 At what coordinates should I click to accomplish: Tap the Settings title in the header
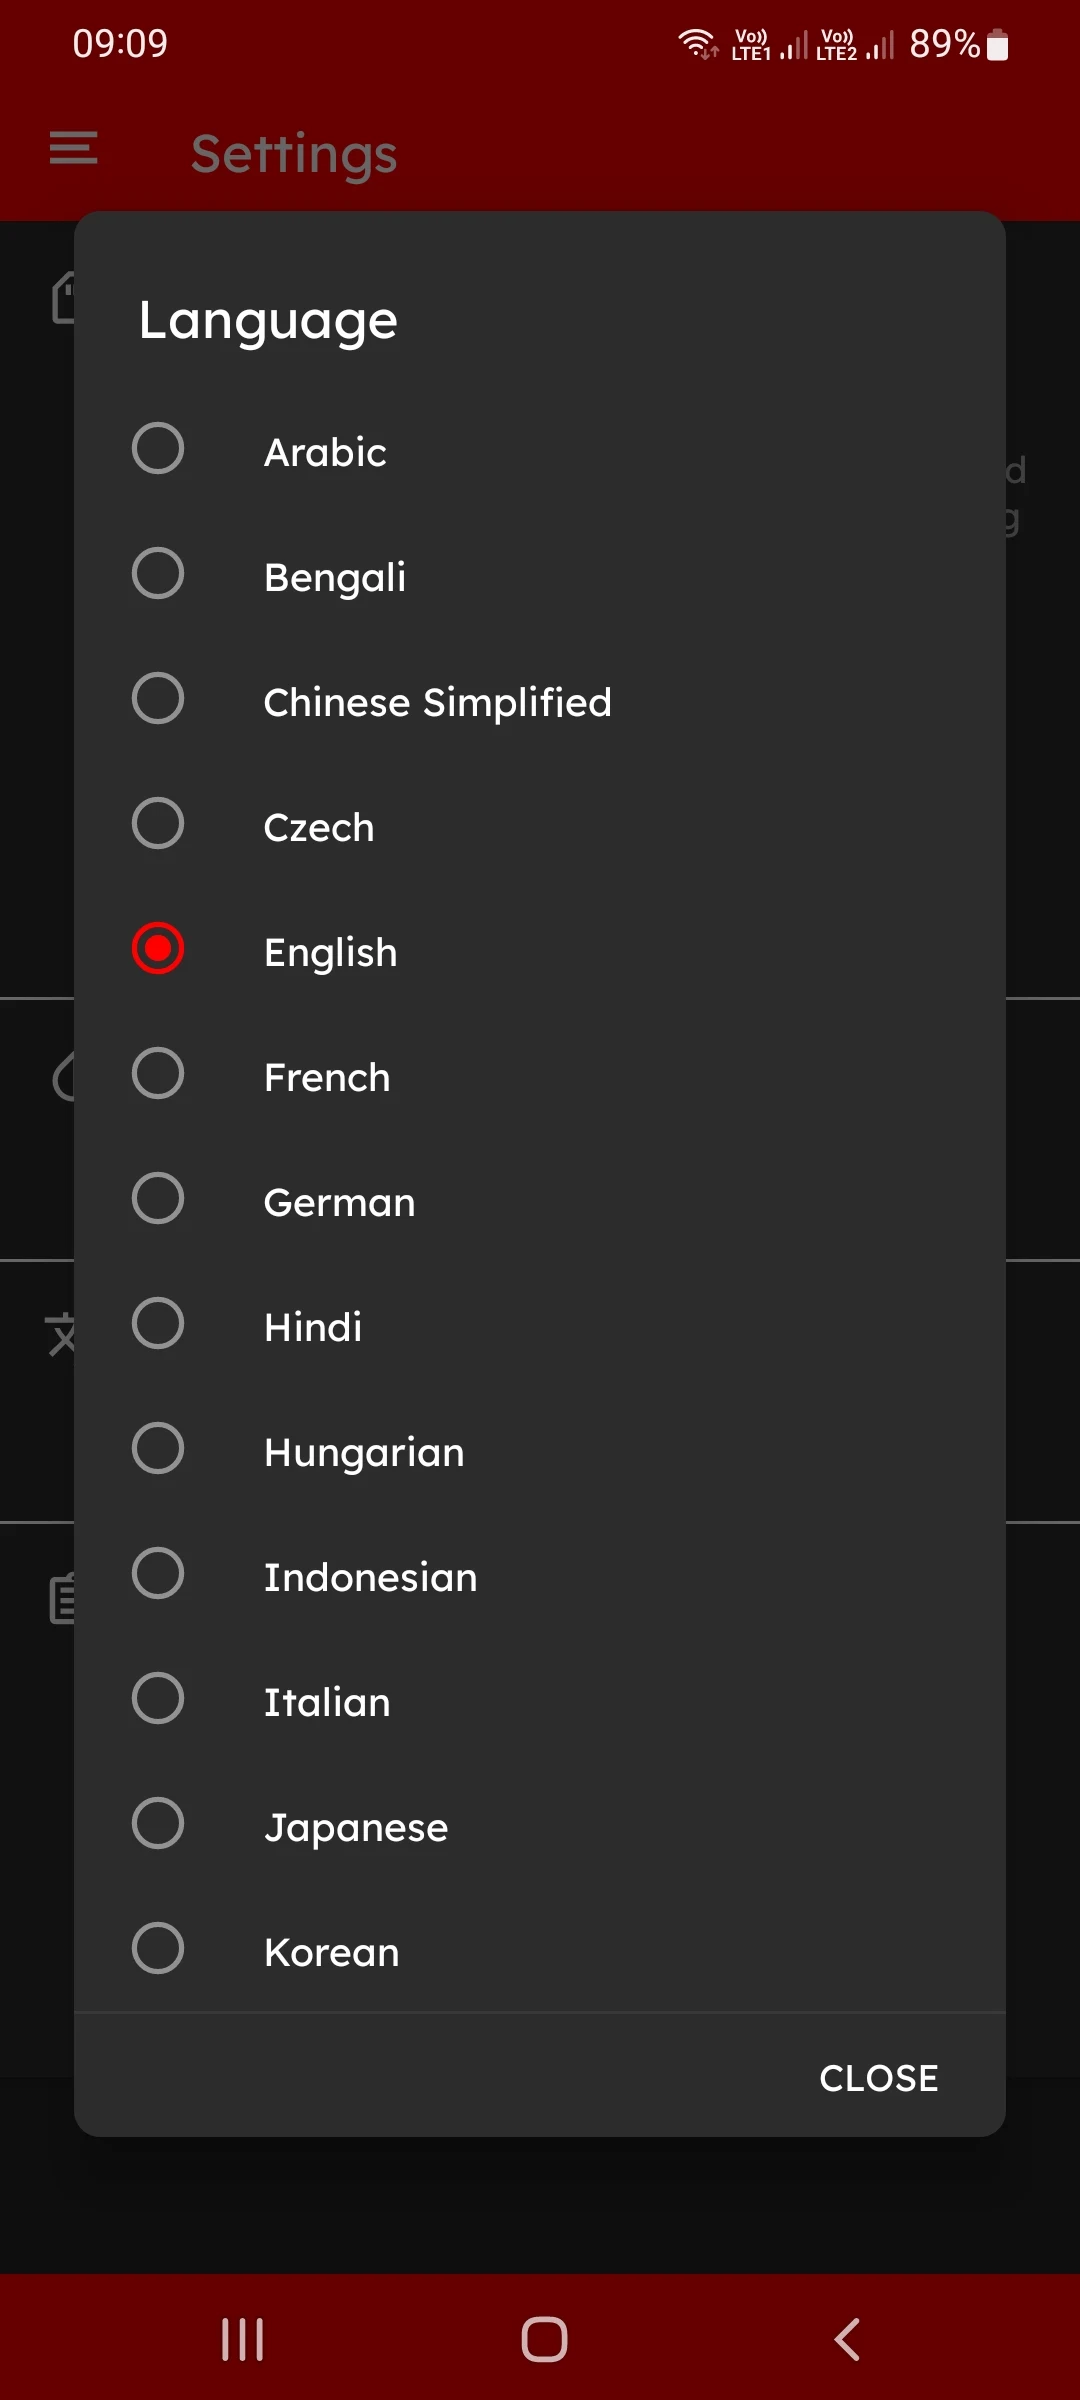294,154
